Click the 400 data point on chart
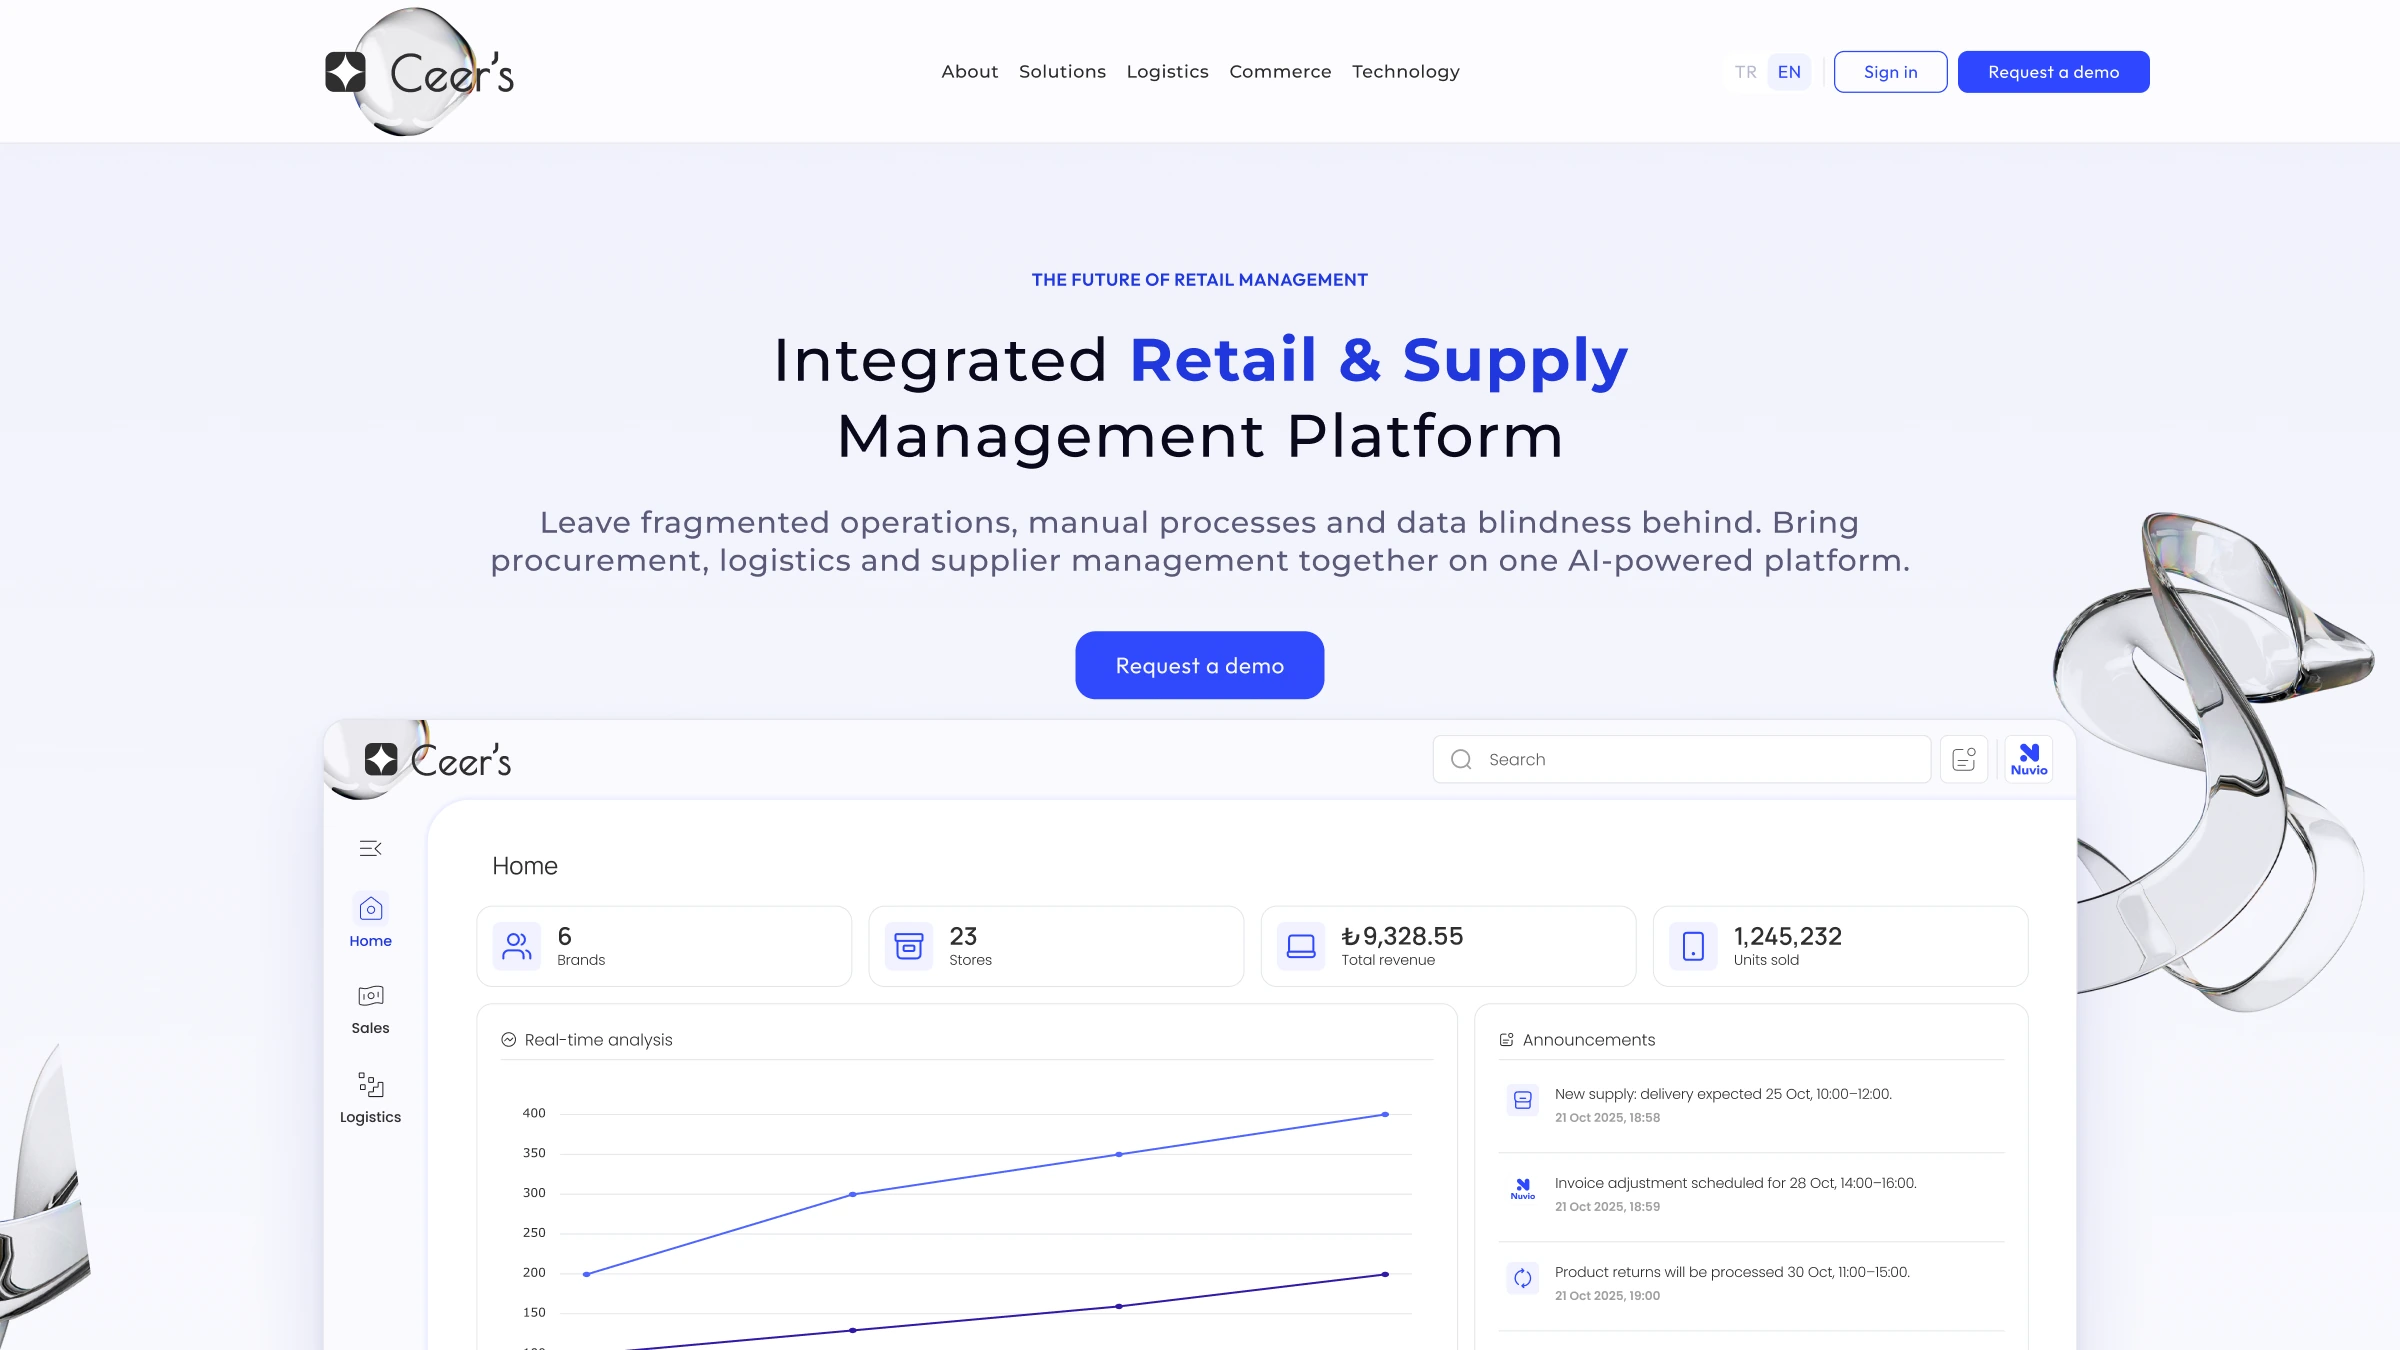Screen dimensions: 2400x1350 point(1385,1114)
